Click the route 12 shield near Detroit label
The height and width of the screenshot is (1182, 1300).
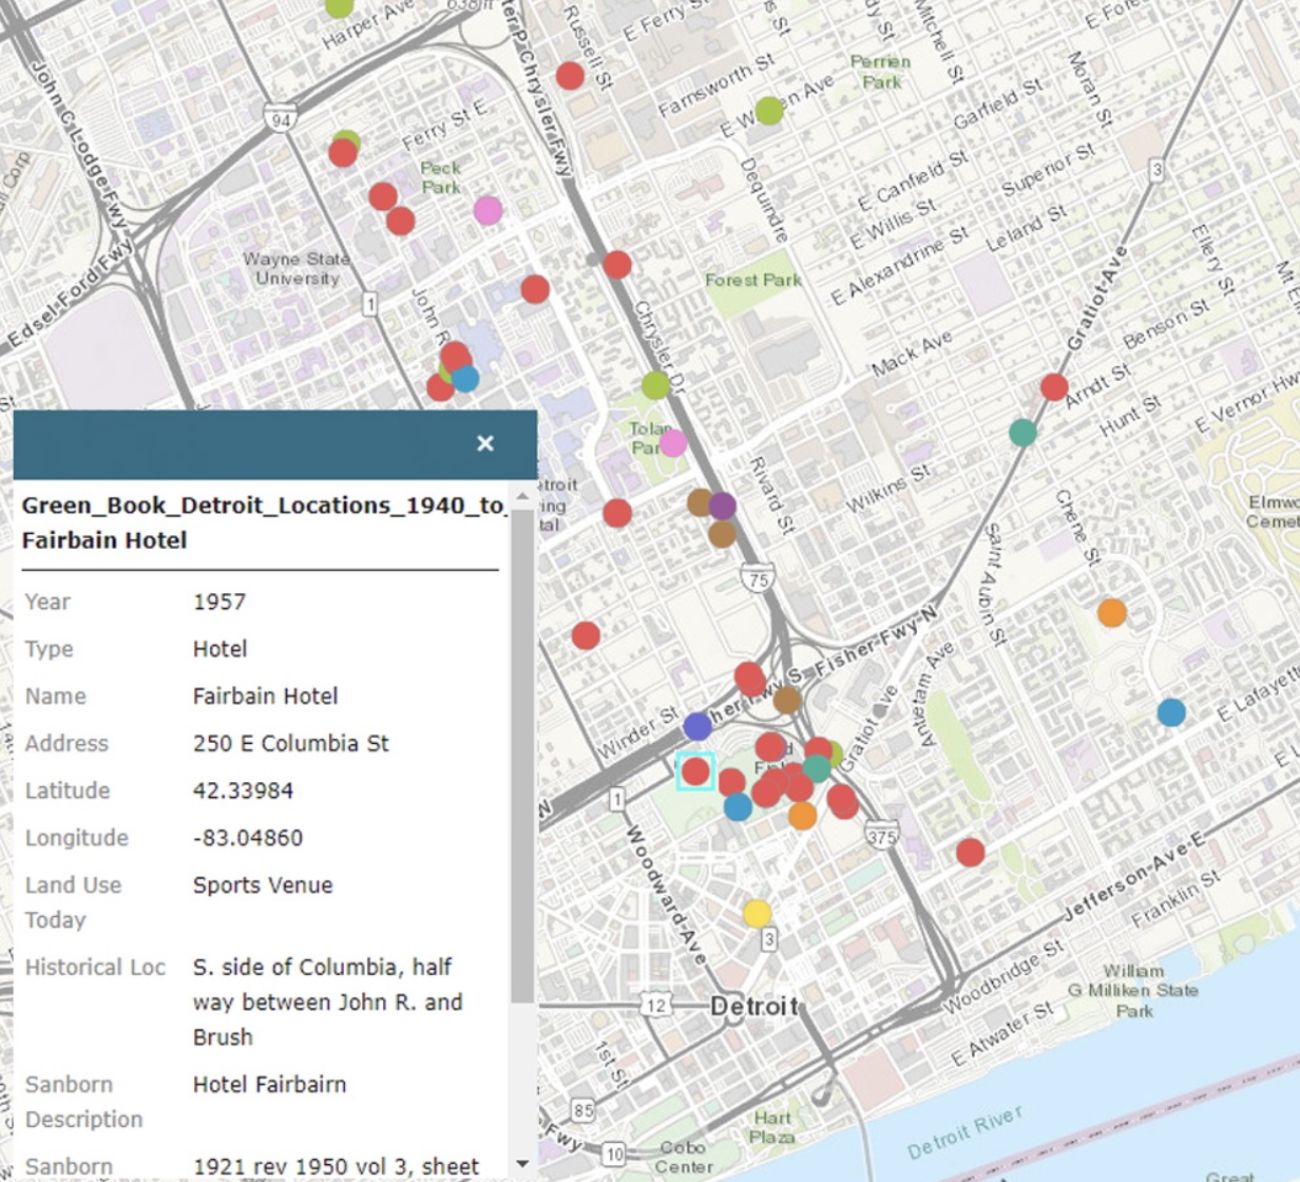tap(655, 1005)
